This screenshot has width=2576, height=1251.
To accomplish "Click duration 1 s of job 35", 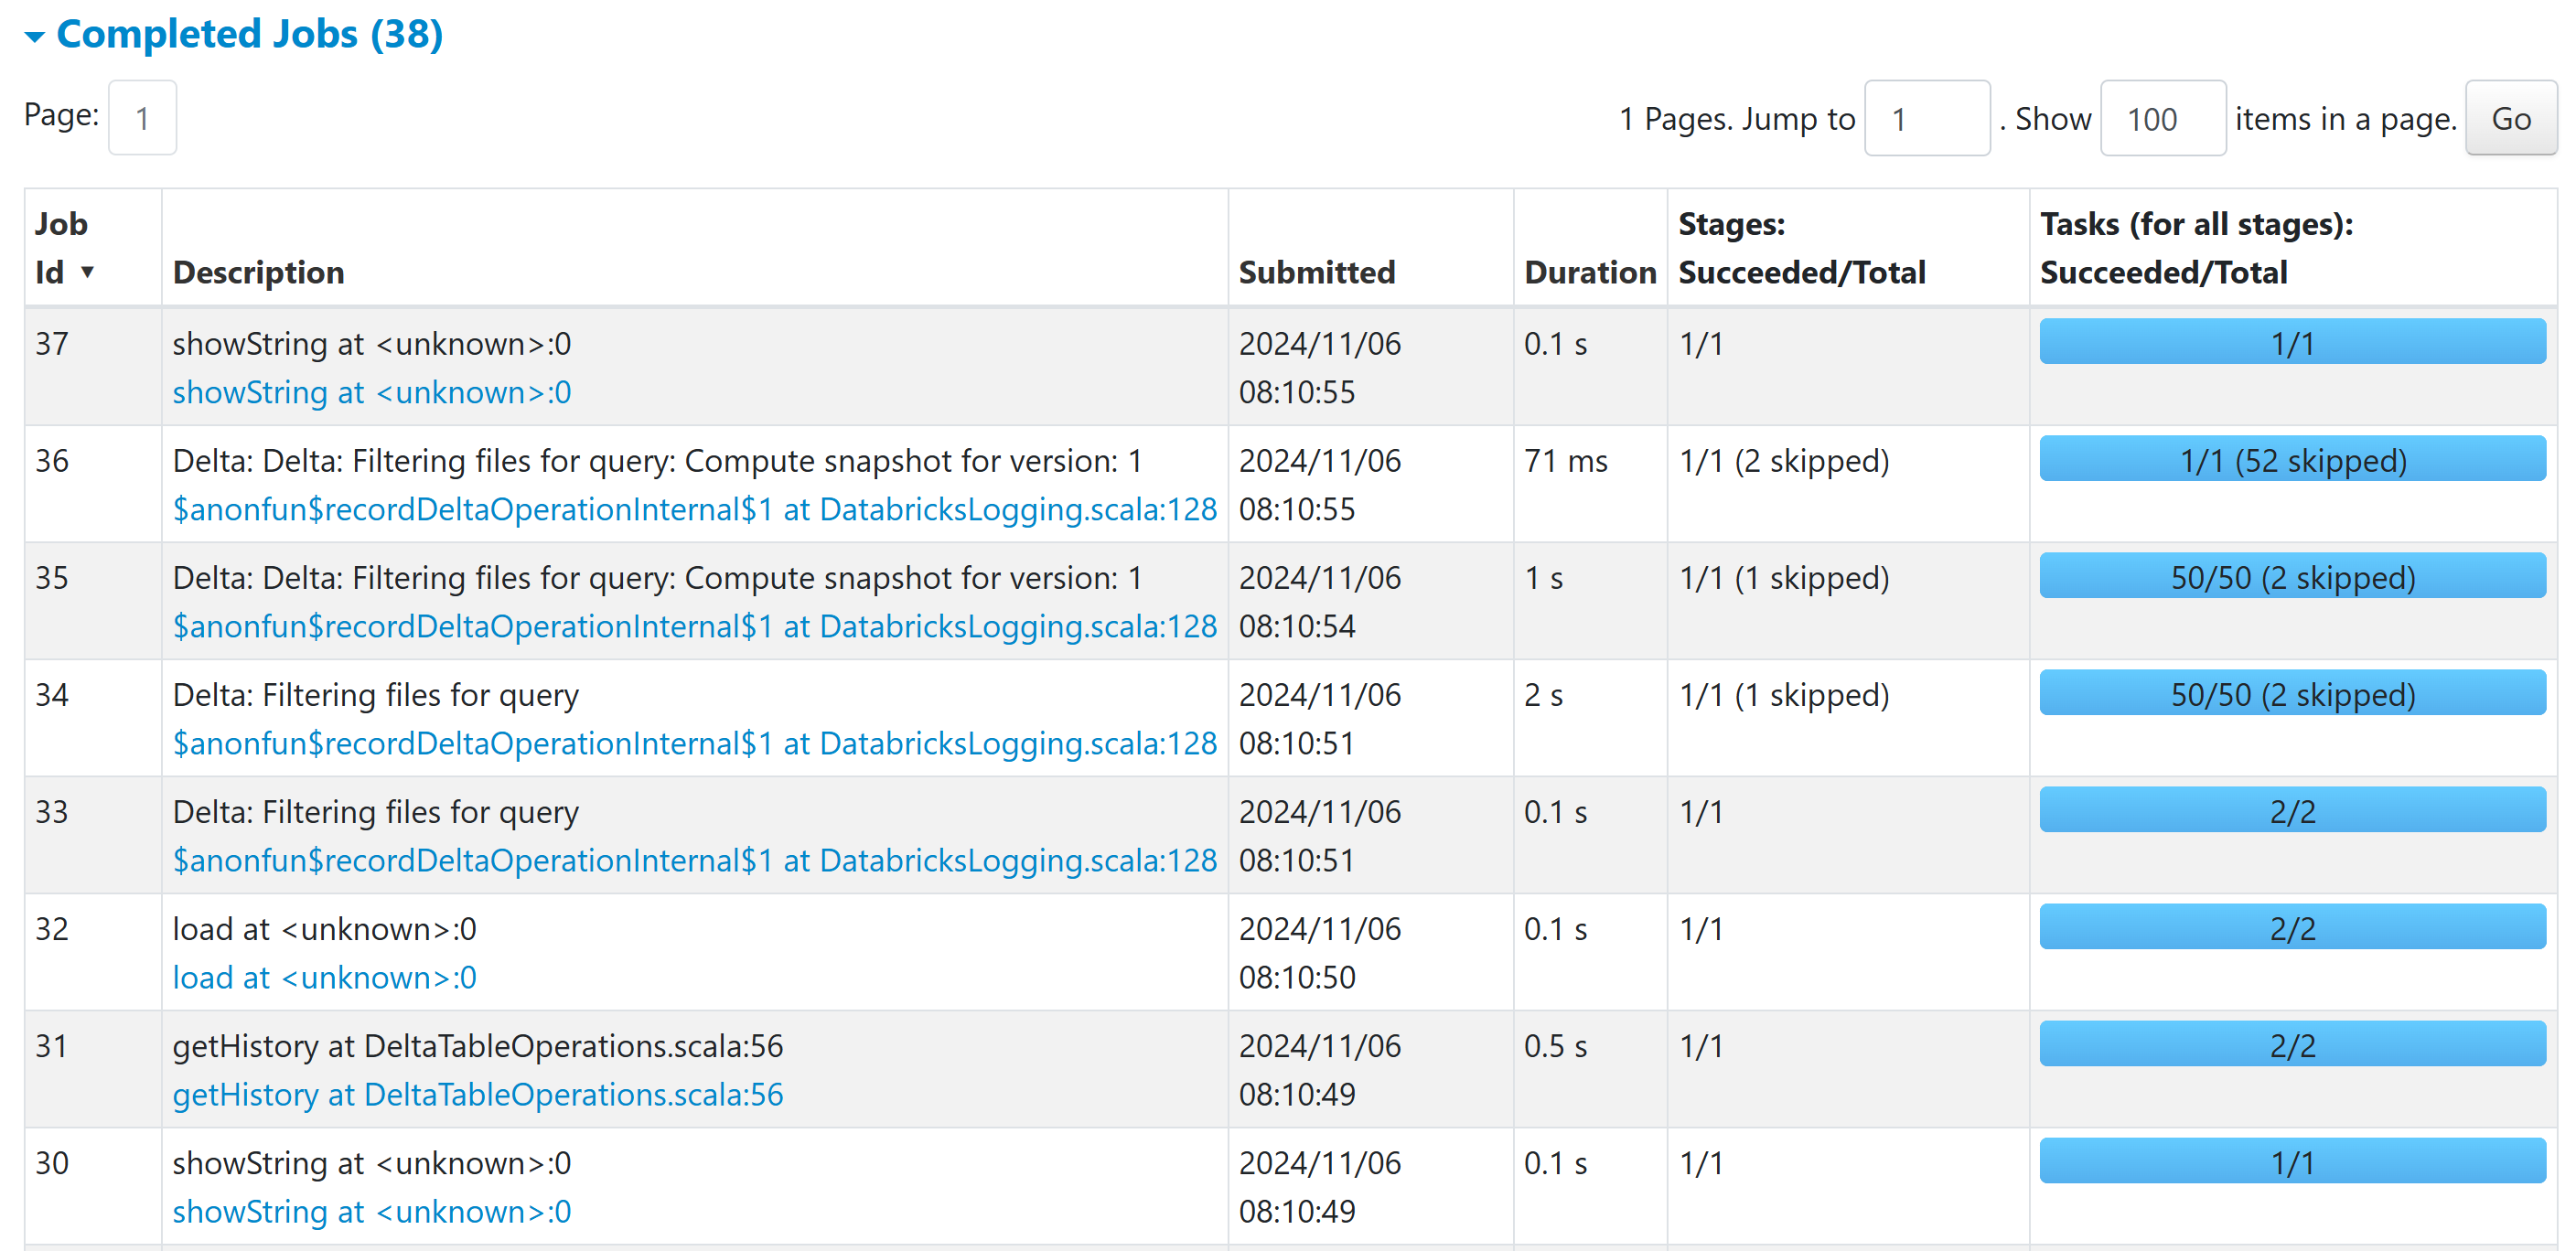I will [x=1543, y=578].
